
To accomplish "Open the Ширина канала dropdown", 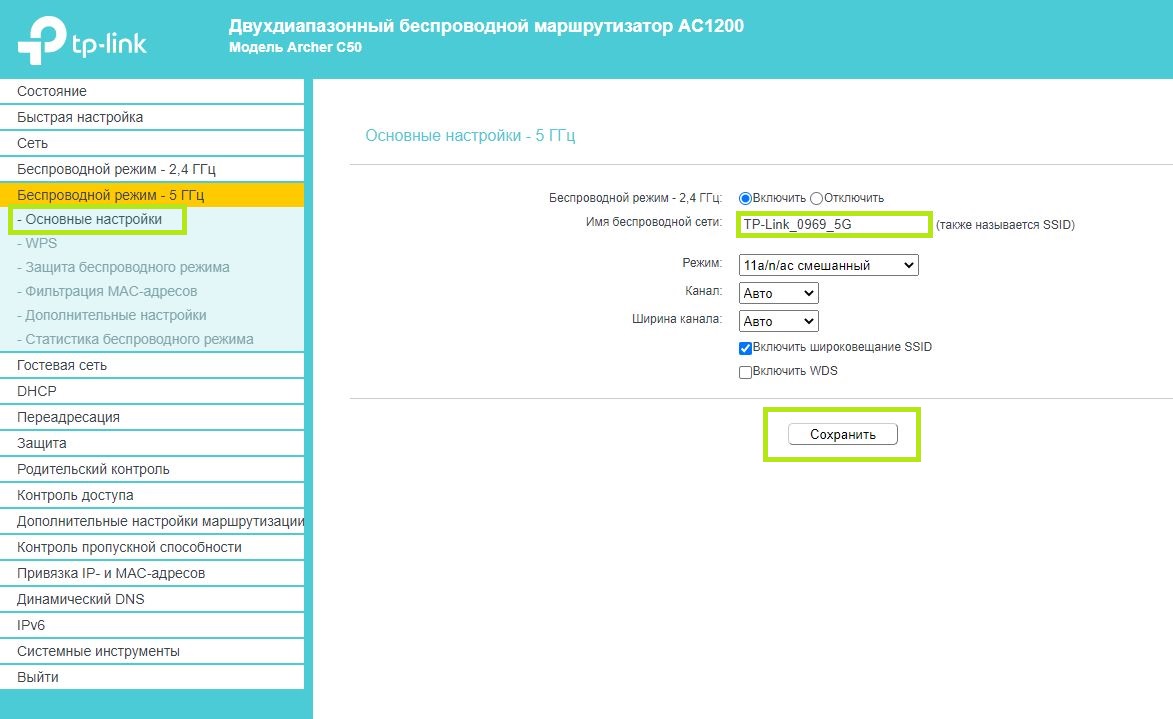I will coord(778,321).
